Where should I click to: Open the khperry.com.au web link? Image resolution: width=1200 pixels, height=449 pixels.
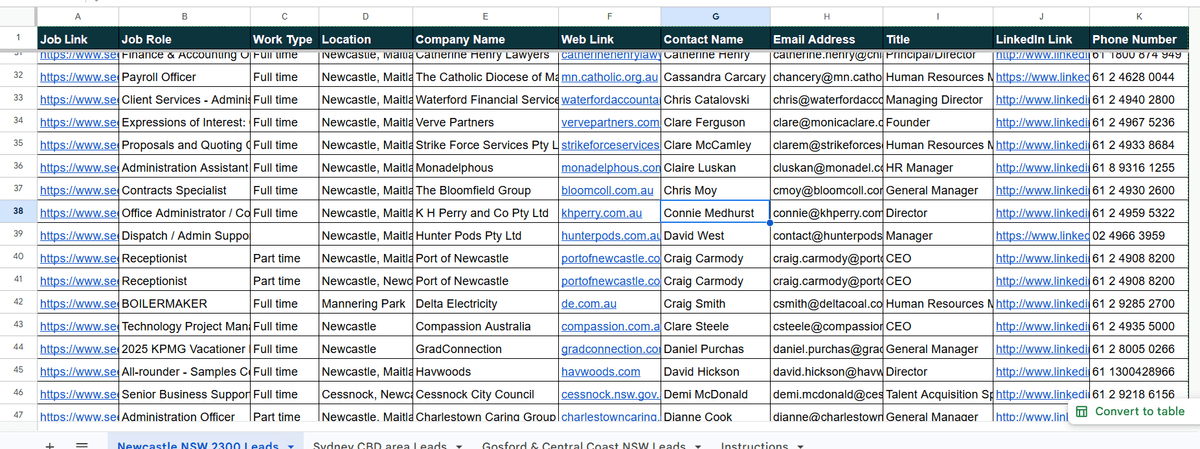(x=594, y=213)
